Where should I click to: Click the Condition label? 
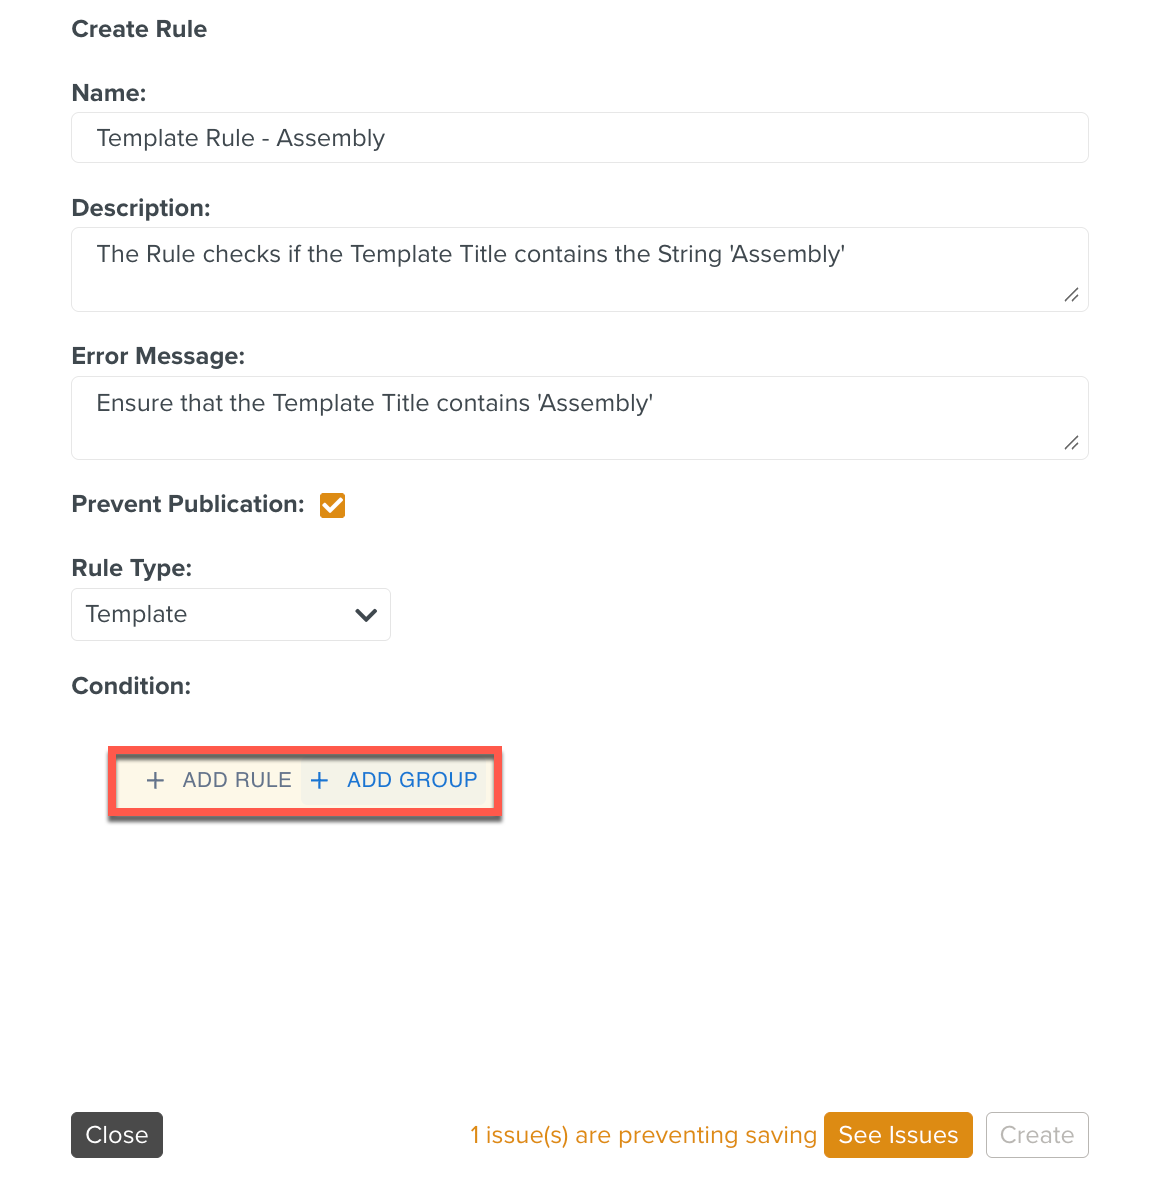point(131,686)
